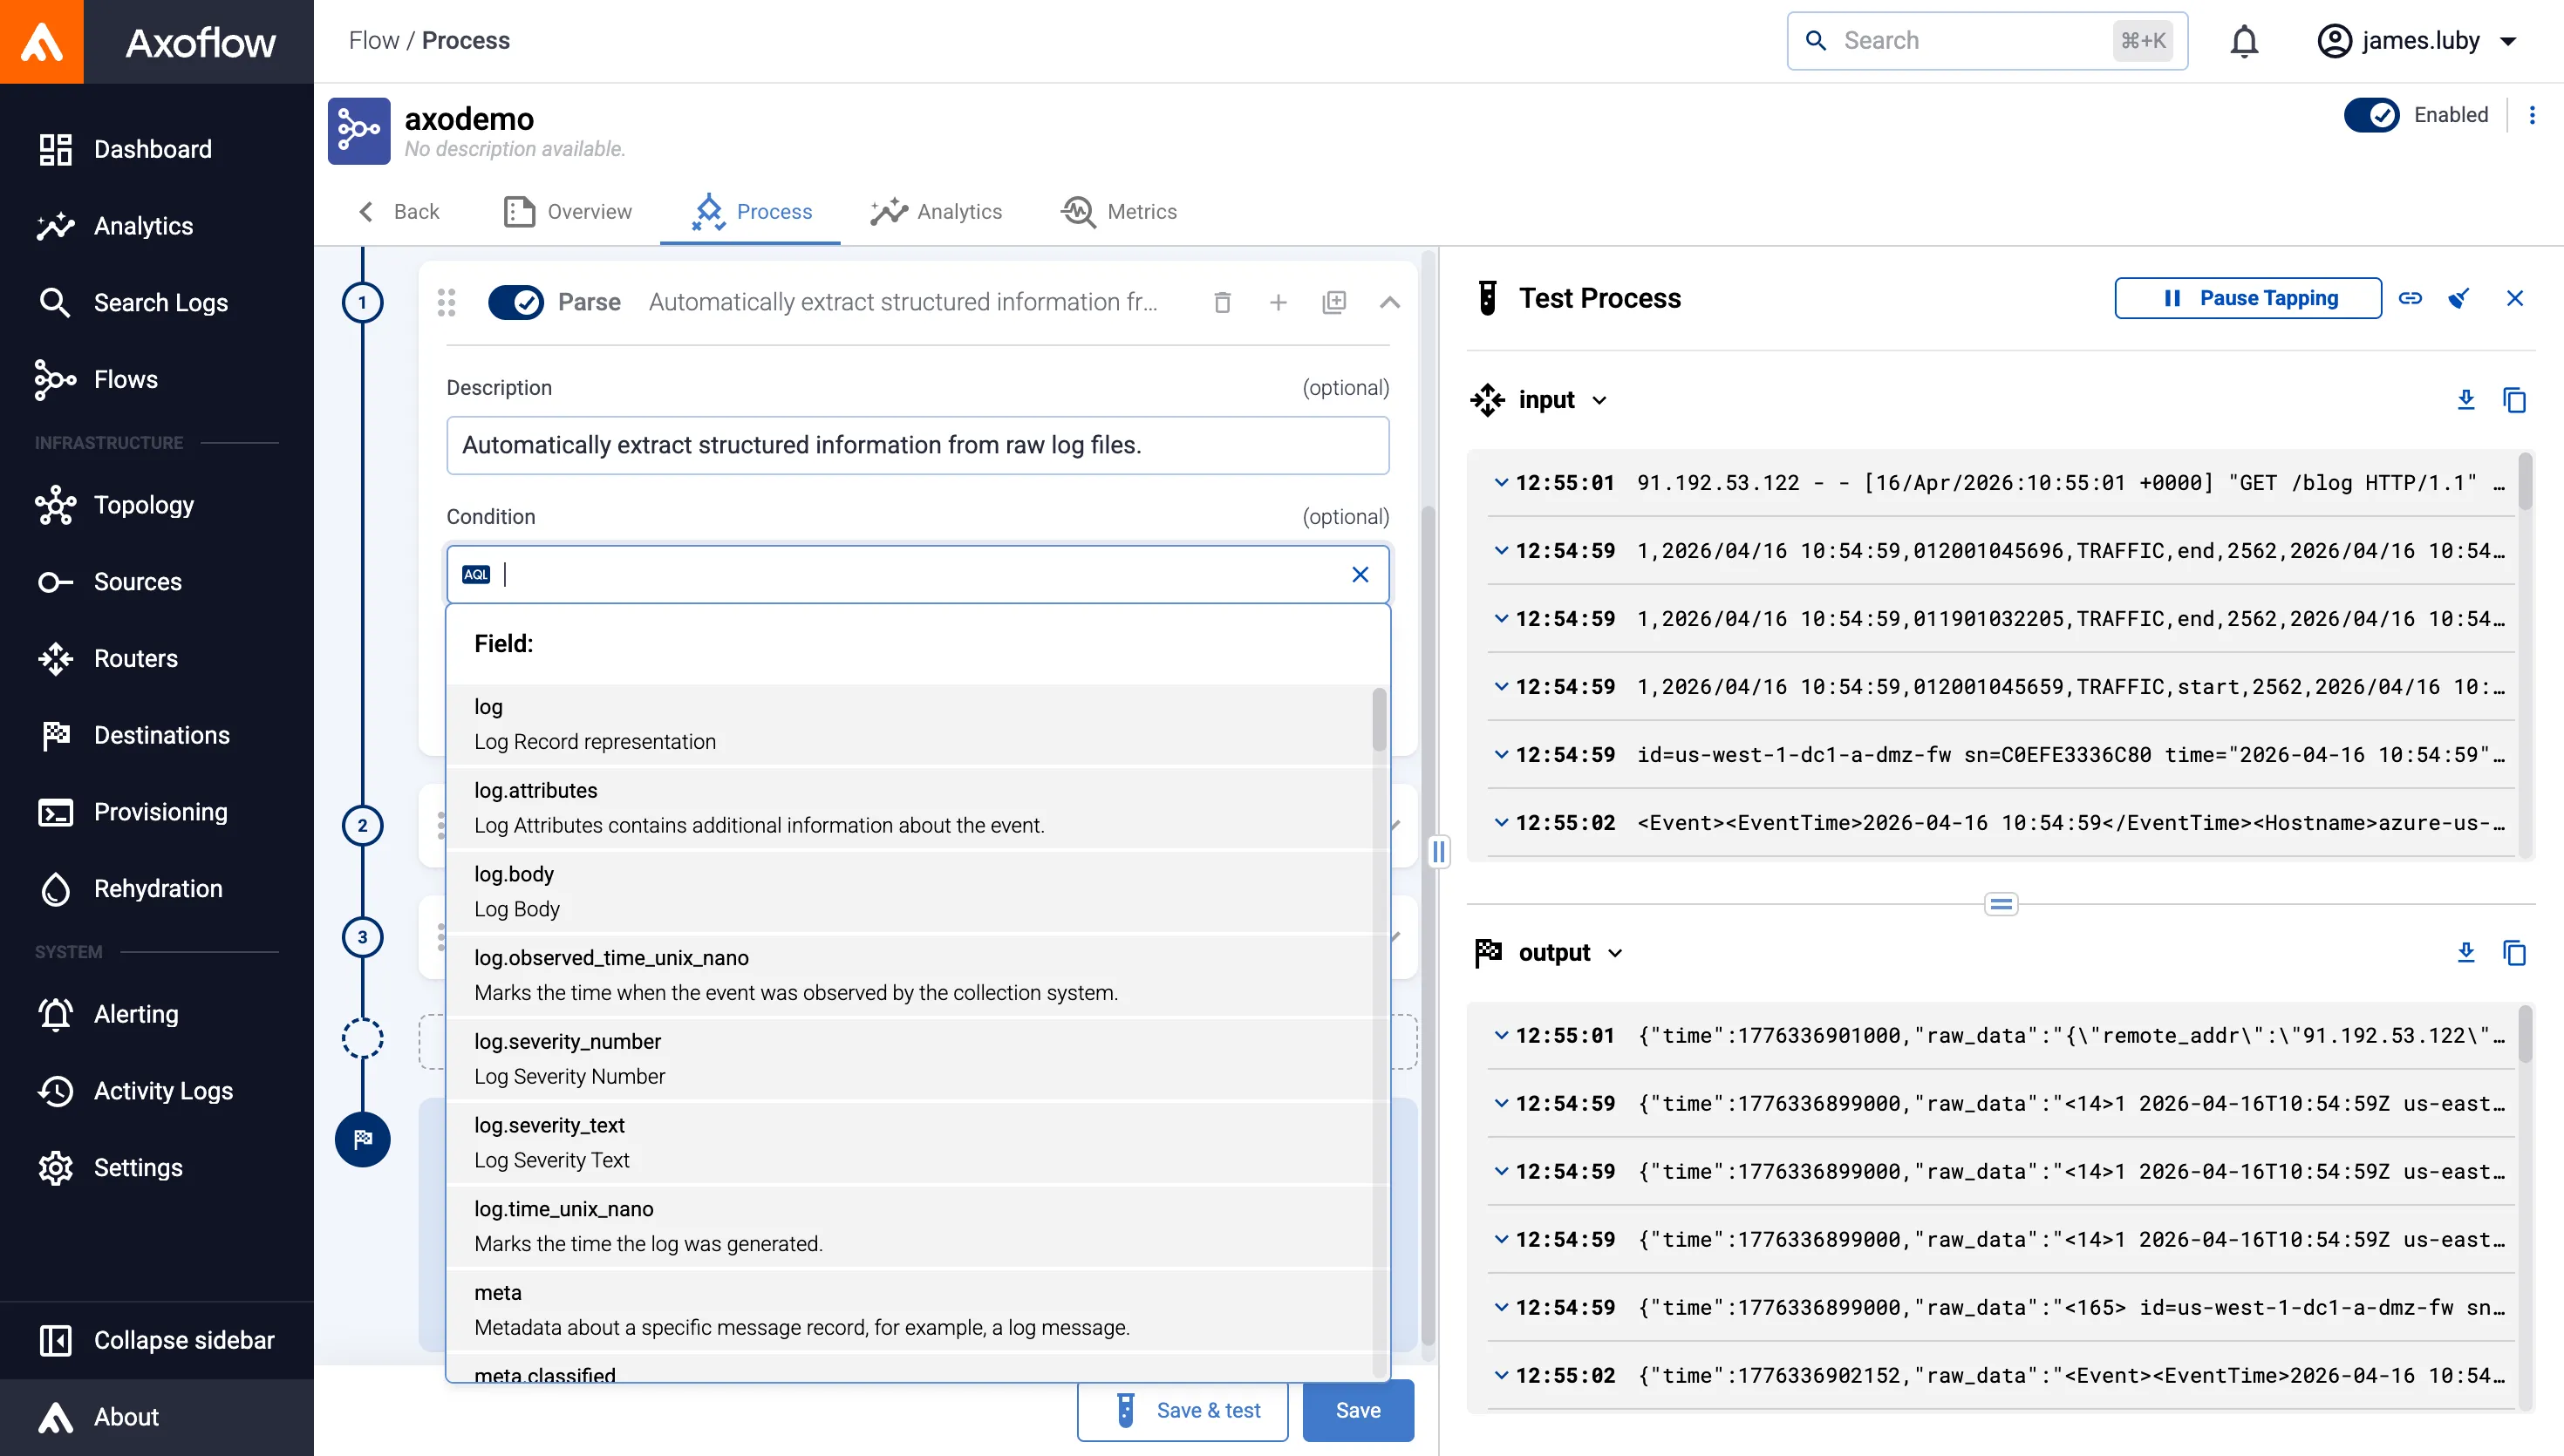Collapse the Parse step chevron
This screenshot has height=1456, width=2564.
[1389, 302]
